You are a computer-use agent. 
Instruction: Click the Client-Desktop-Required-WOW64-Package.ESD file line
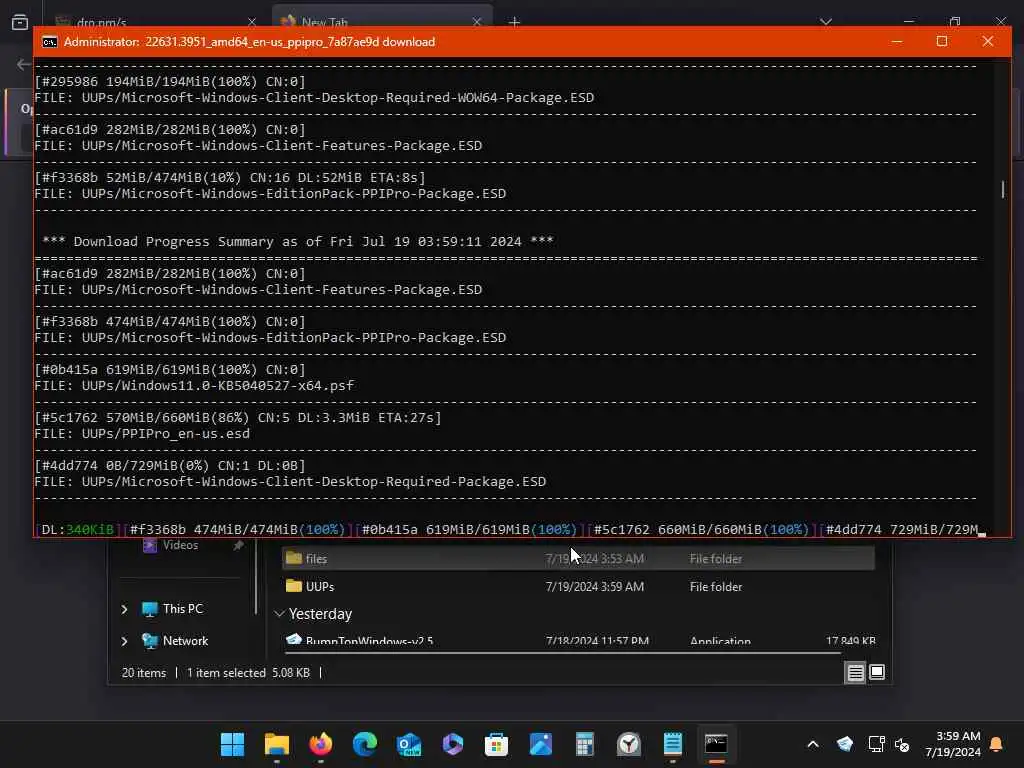pos(315,98)
